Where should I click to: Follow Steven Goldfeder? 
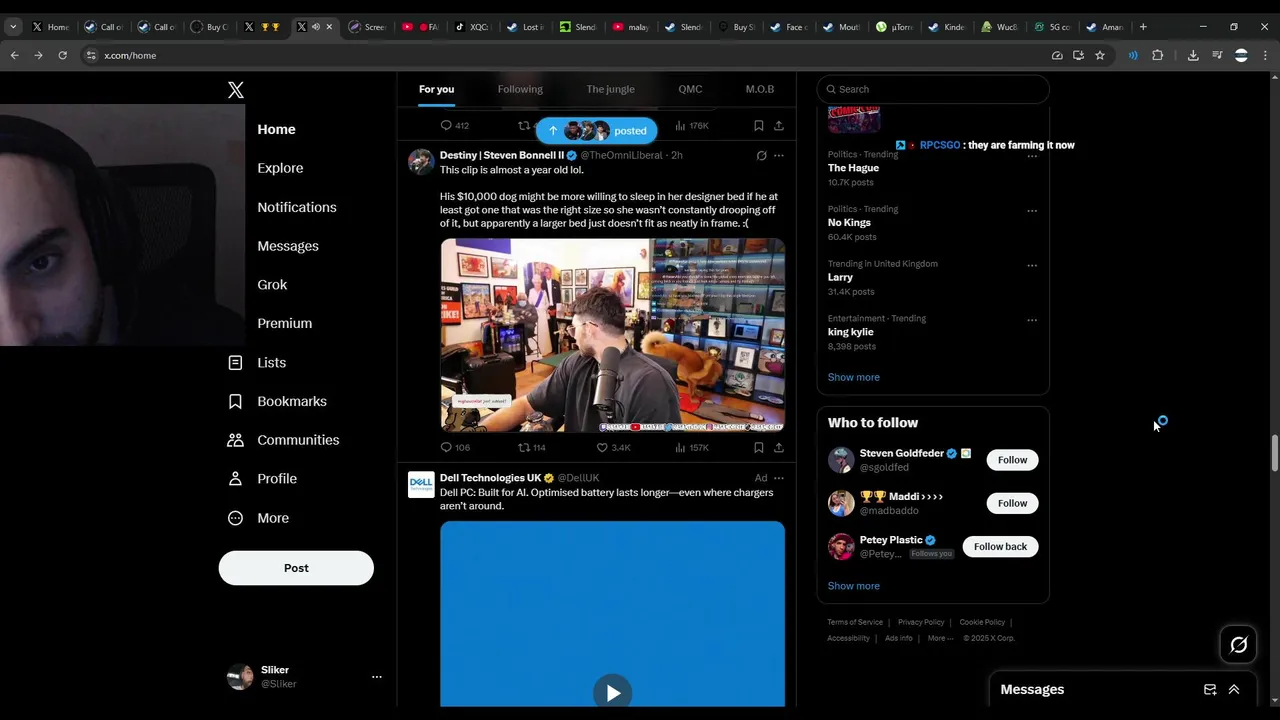pos(1012,460)
